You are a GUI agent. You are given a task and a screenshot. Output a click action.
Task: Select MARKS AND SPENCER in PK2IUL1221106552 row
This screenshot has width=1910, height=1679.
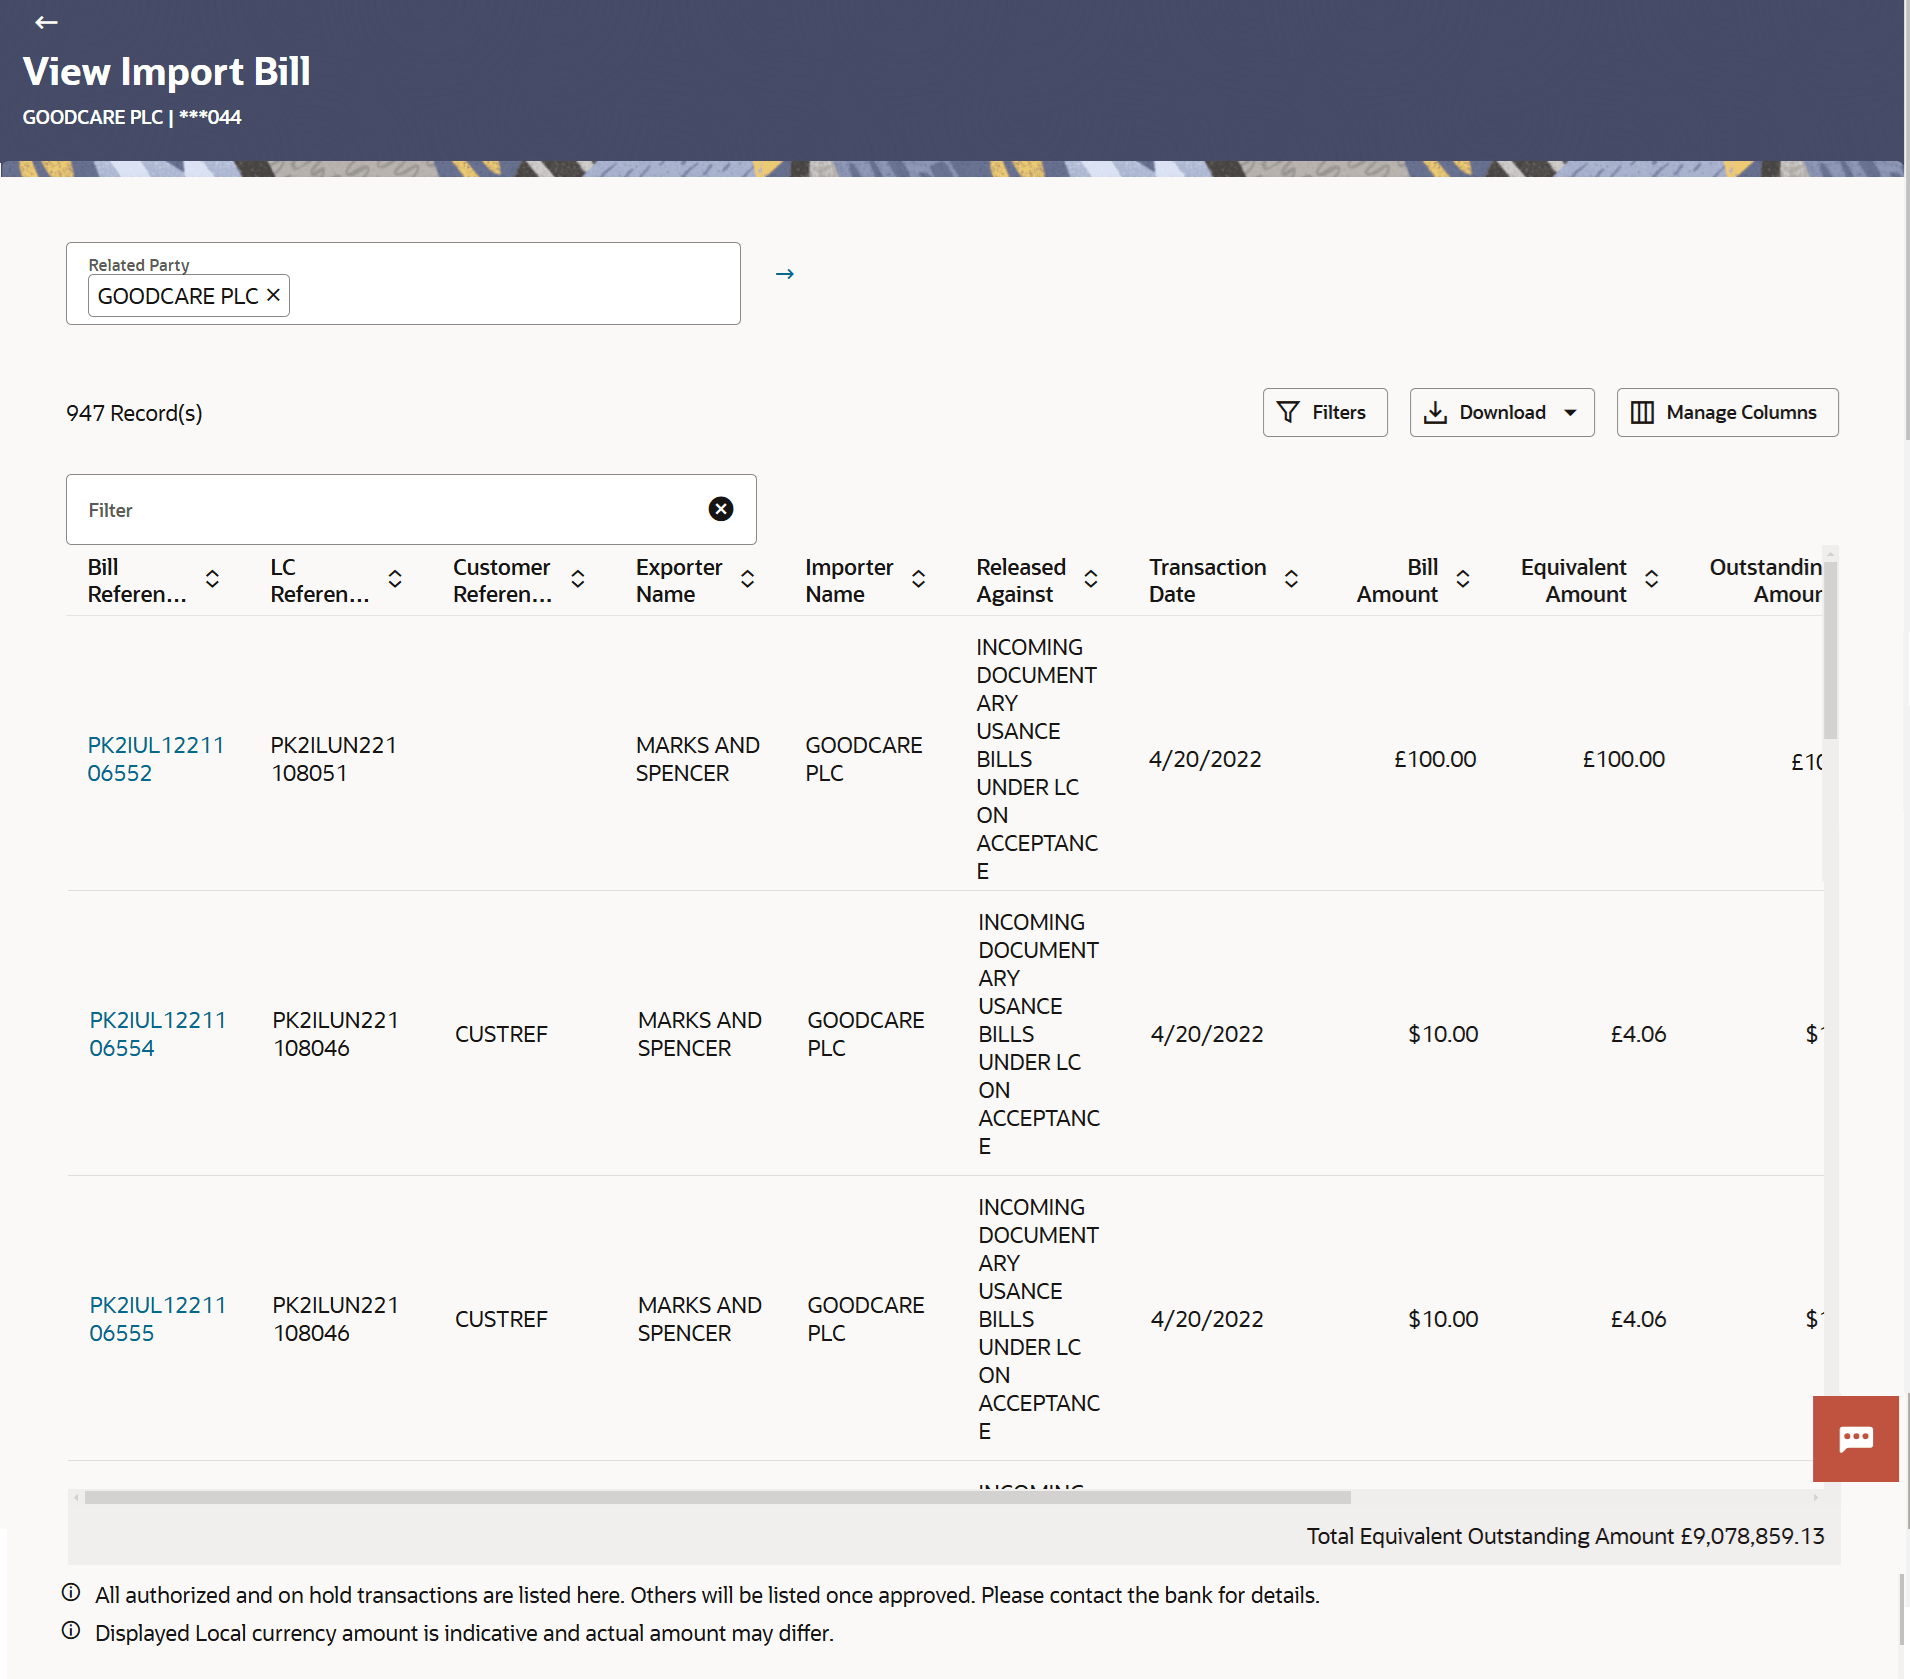pyautogui.click(x=698, y=759)
